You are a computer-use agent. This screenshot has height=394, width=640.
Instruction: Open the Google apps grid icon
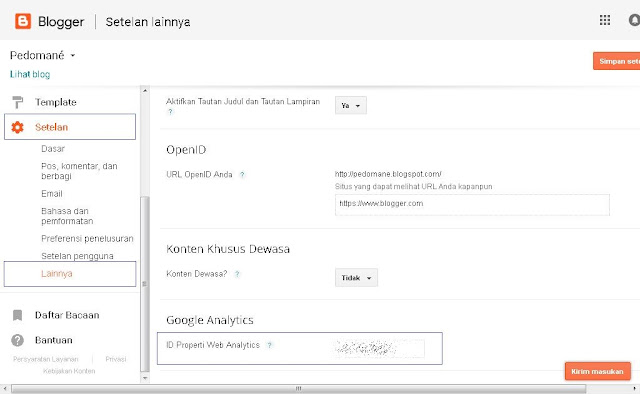click(605, 20)
